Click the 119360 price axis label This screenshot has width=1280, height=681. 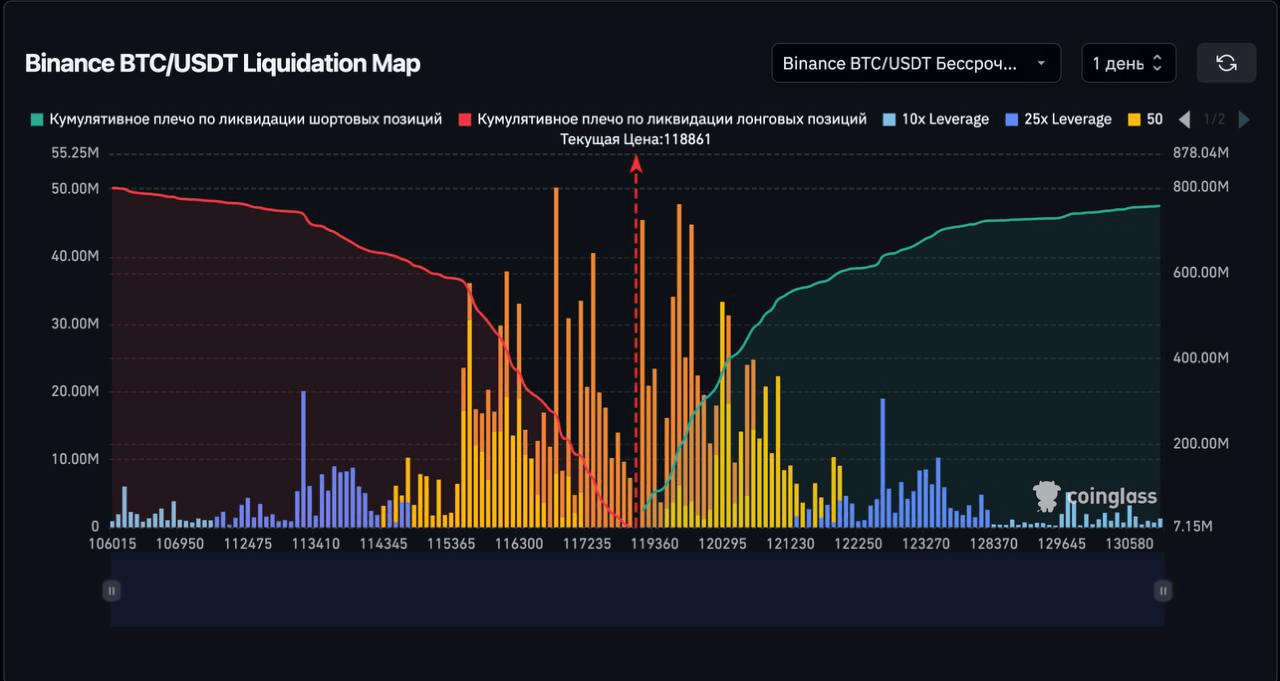656,544
